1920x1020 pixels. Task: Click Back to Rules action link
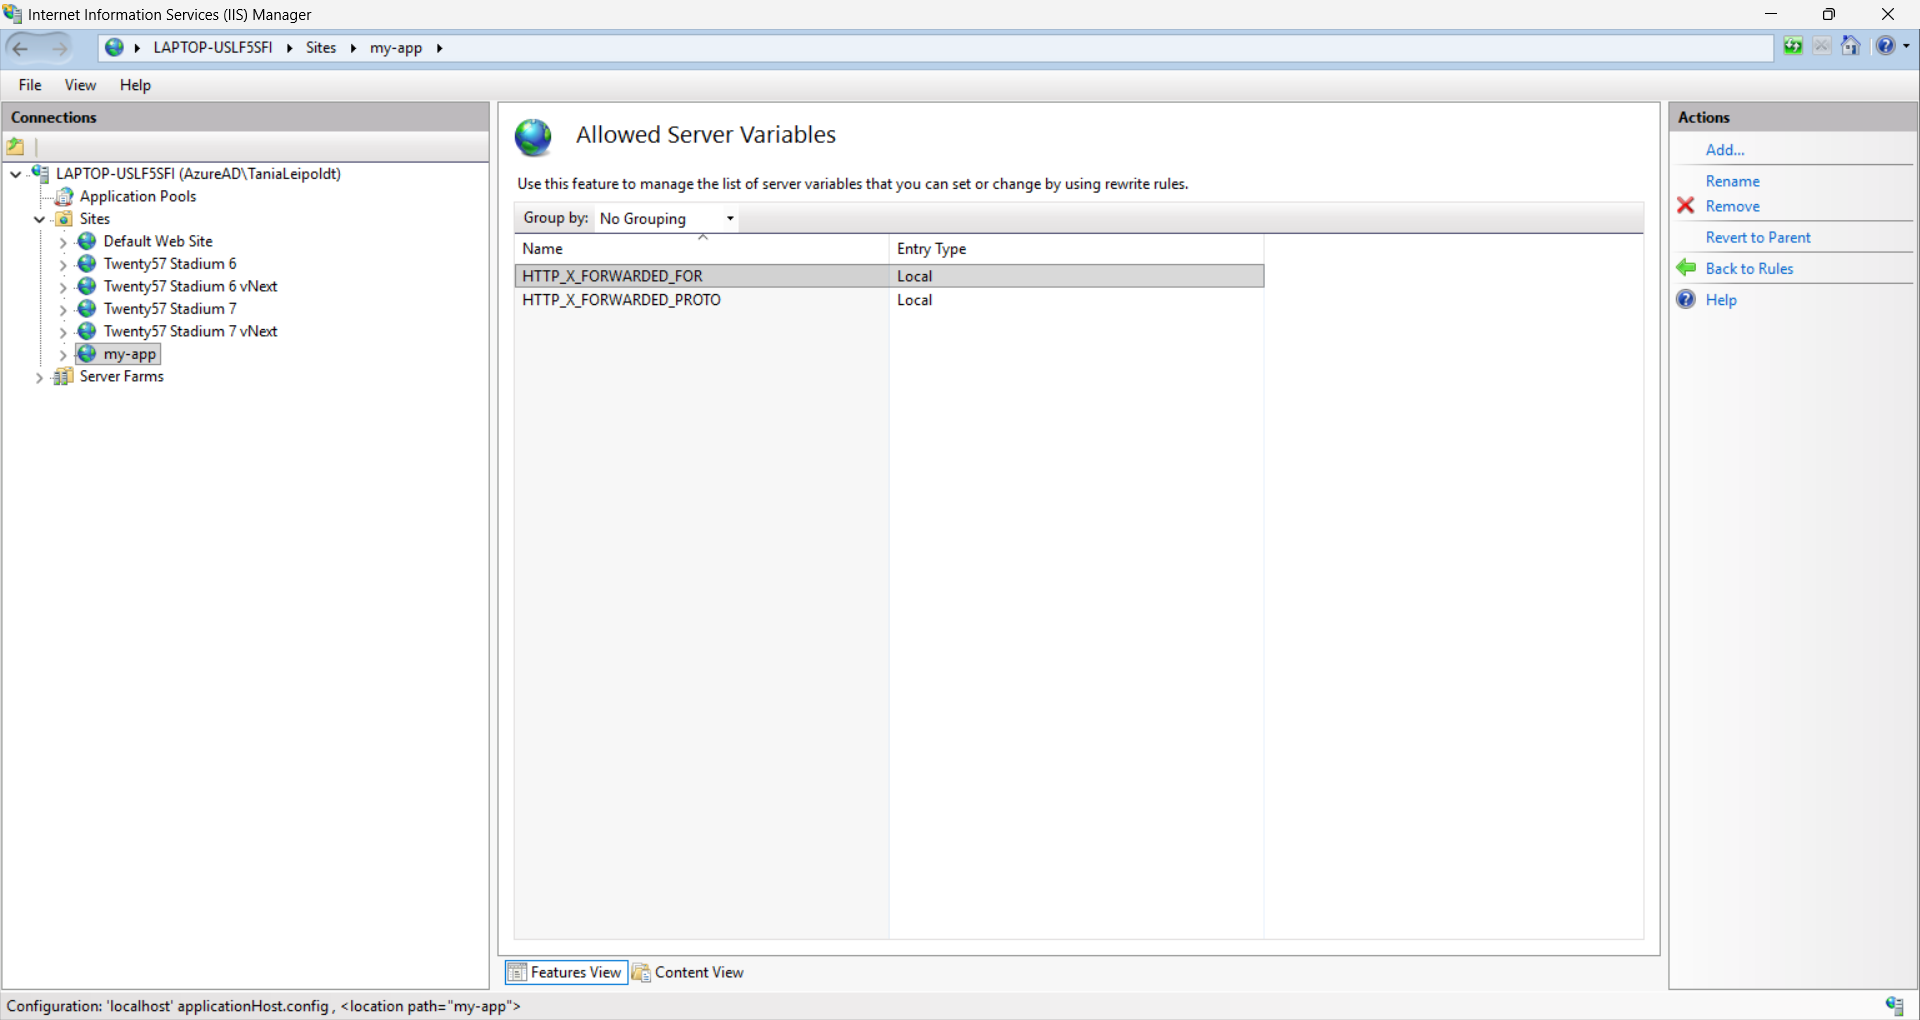pyautogui.click(x=1749, y=268)
